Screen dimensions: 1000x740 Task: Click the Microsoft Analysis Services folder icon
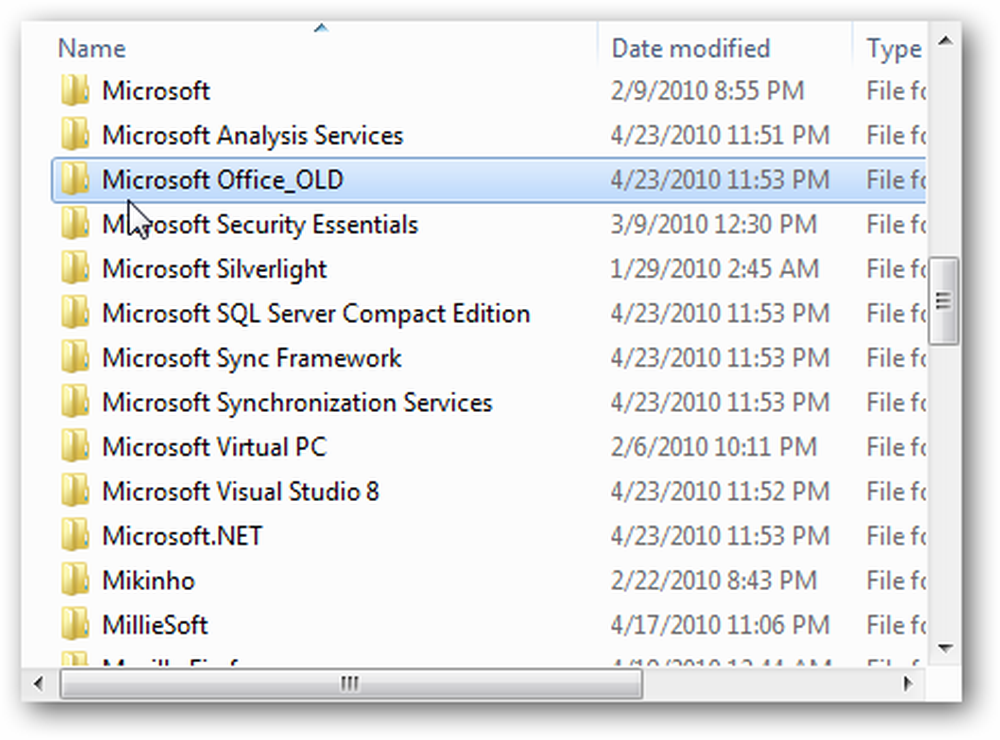[x=75, y=135]
